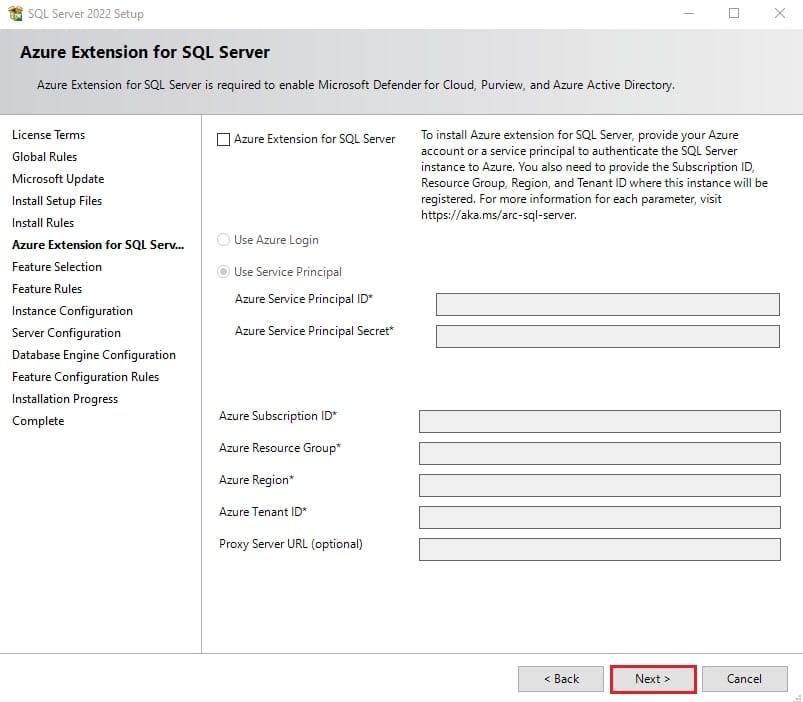Click the page heading Azure Extension for SQL Server
803x702 pixels.
click(145, 52)
